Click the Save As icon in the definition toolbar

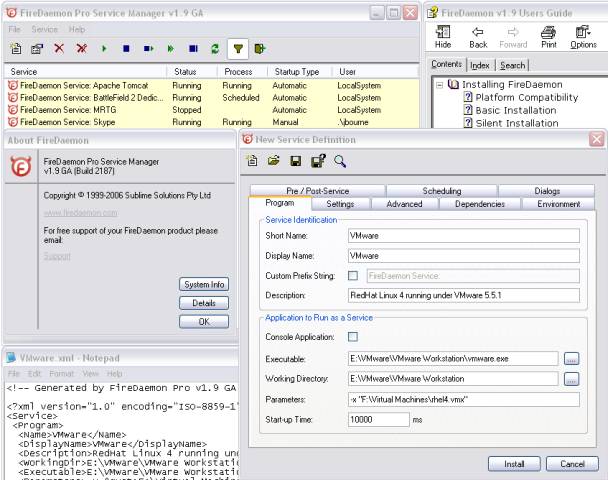[x=318, y=161]
